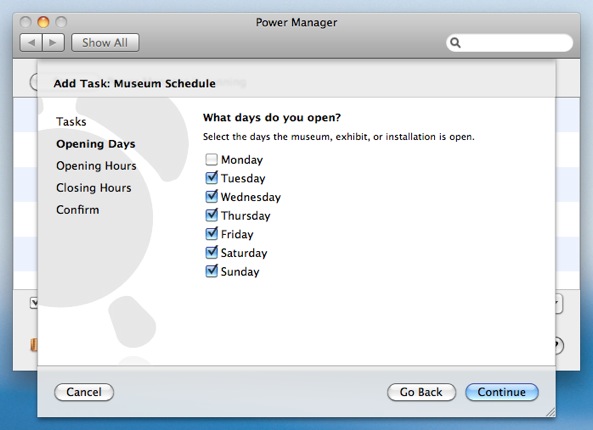
Task: Disable the Sunday checkbox
Action: (211, 271)
